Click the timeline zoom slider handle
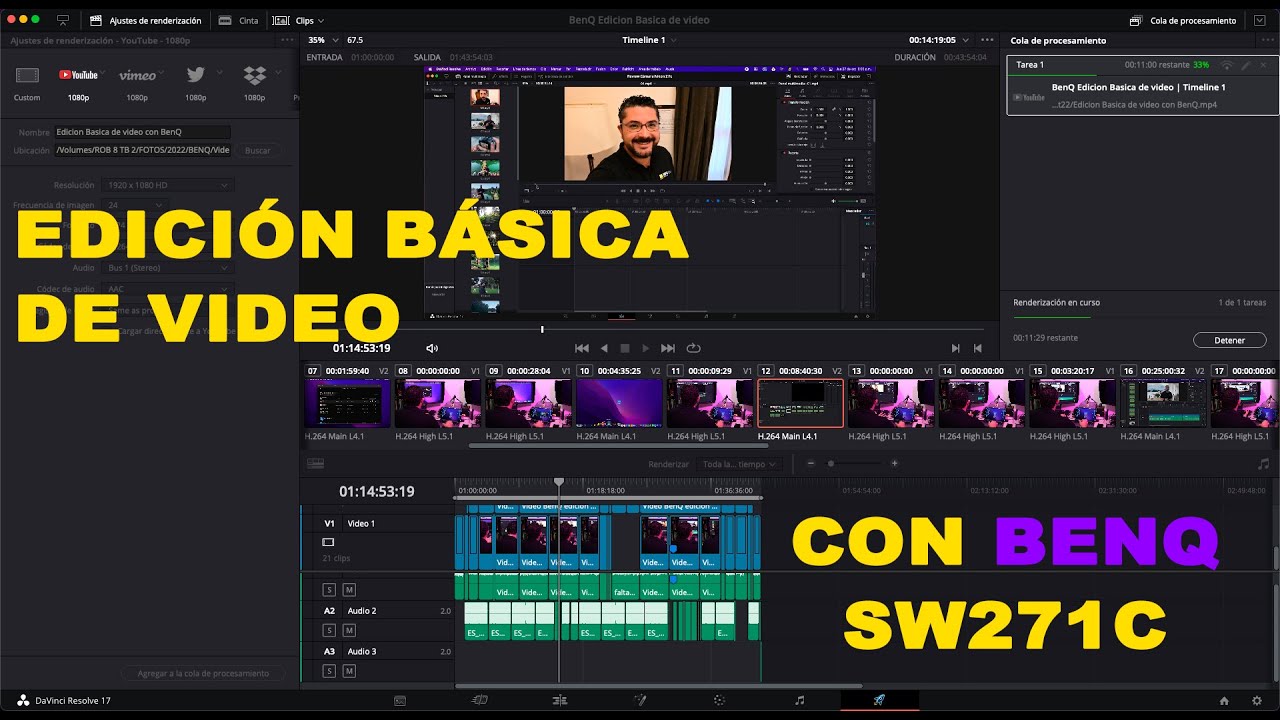1280x720 pixels. [x=830, y=463]
